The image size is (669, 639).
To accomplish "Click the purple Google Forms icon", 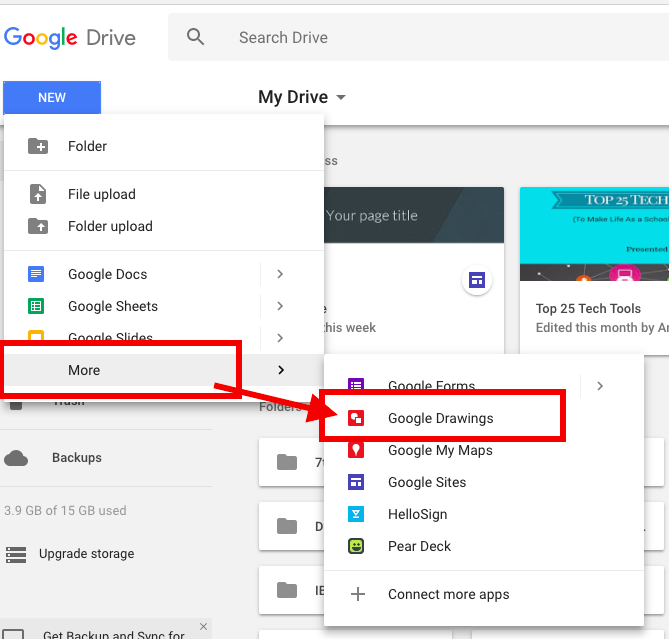I will (x=356, y=385).
